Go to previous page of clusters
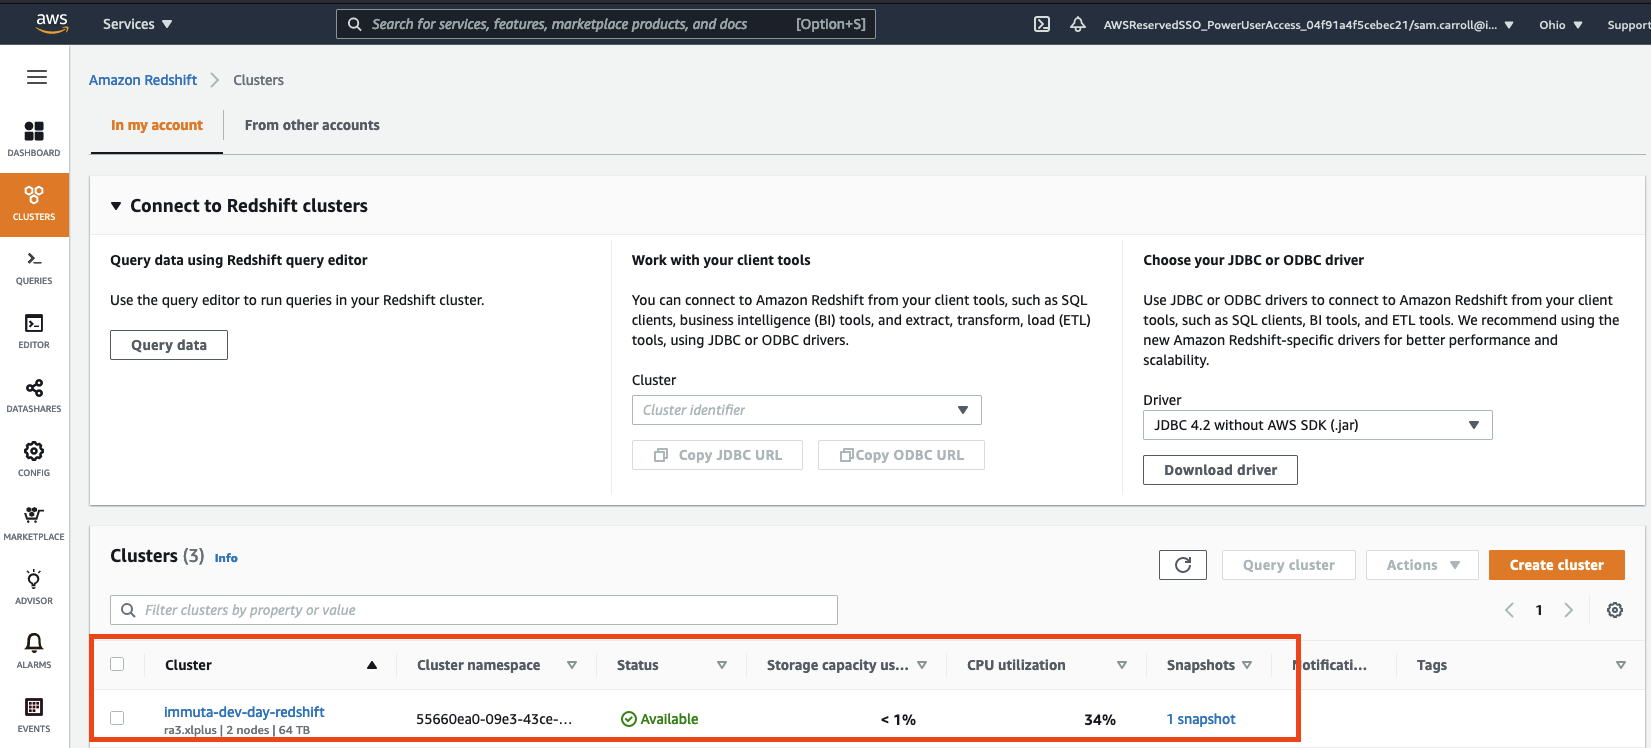The height and width of the screenshot is (748, 1651). tap(1510, 610)
